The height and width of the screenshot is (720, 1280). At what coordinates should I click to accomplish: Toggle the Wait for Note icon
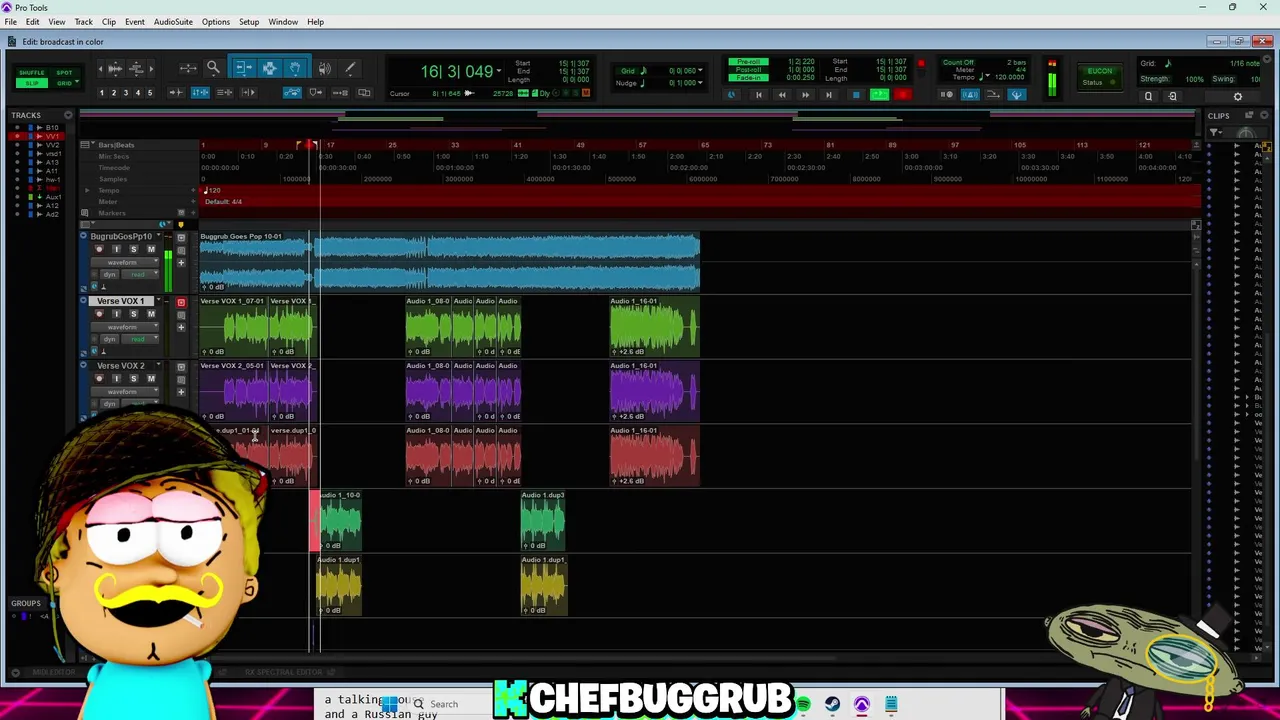point(946,95)
